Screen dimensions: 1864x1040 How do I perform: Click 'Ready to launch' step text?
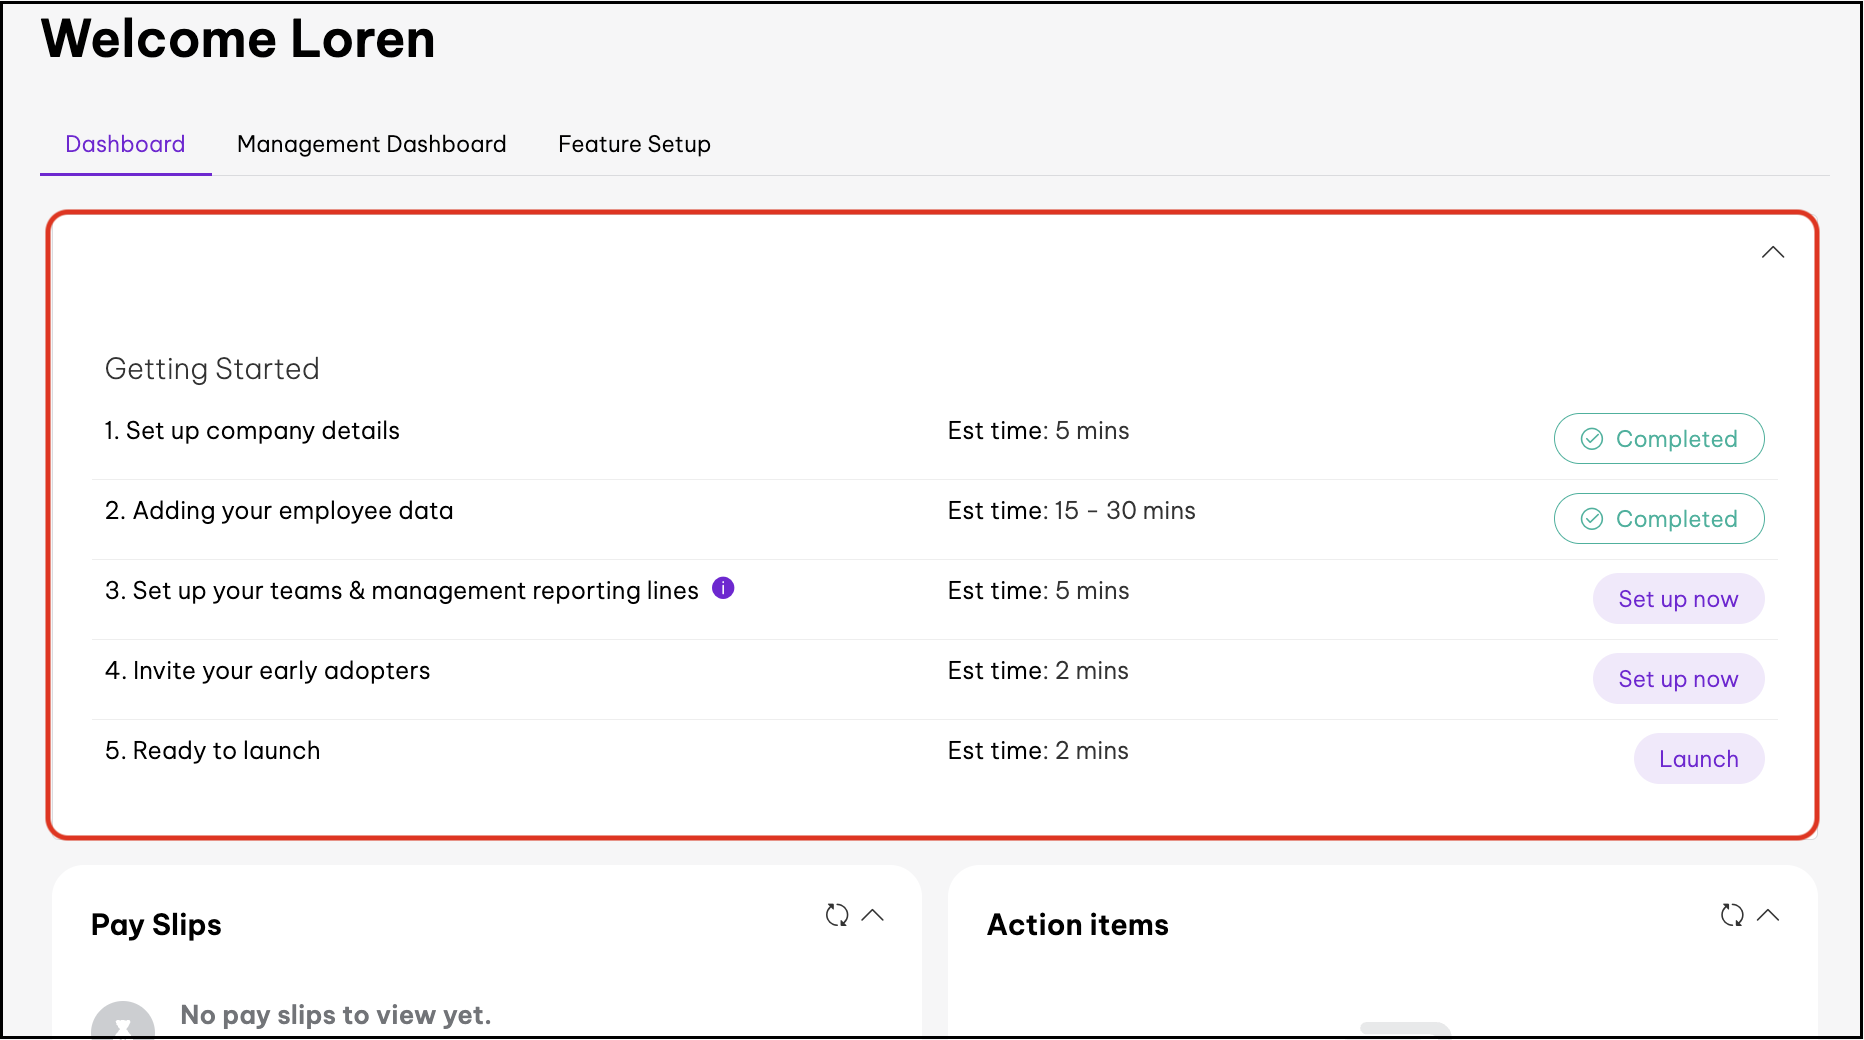coord(212,751)
